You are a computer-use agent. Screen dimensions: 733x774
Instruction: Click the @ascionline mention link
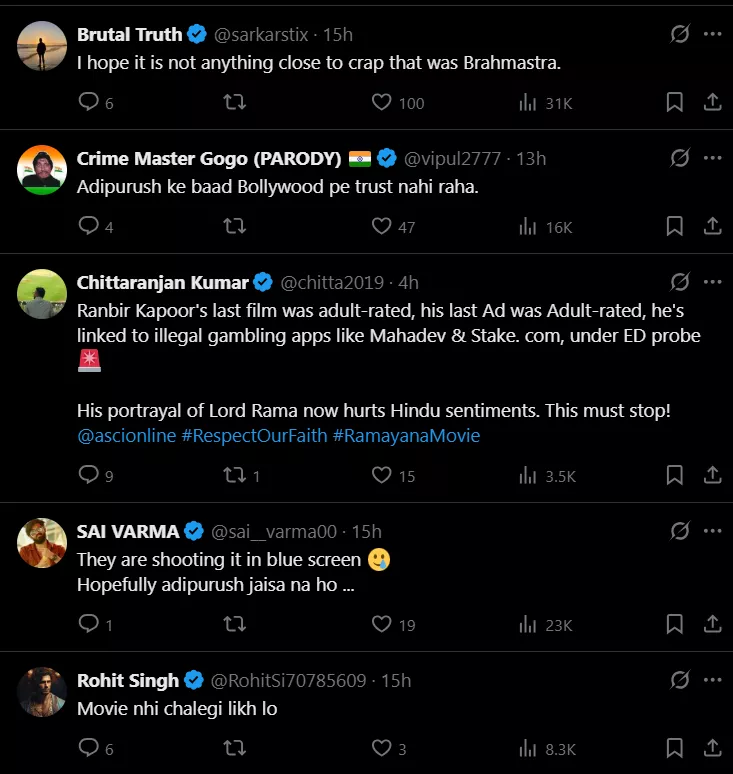point(126,436)
